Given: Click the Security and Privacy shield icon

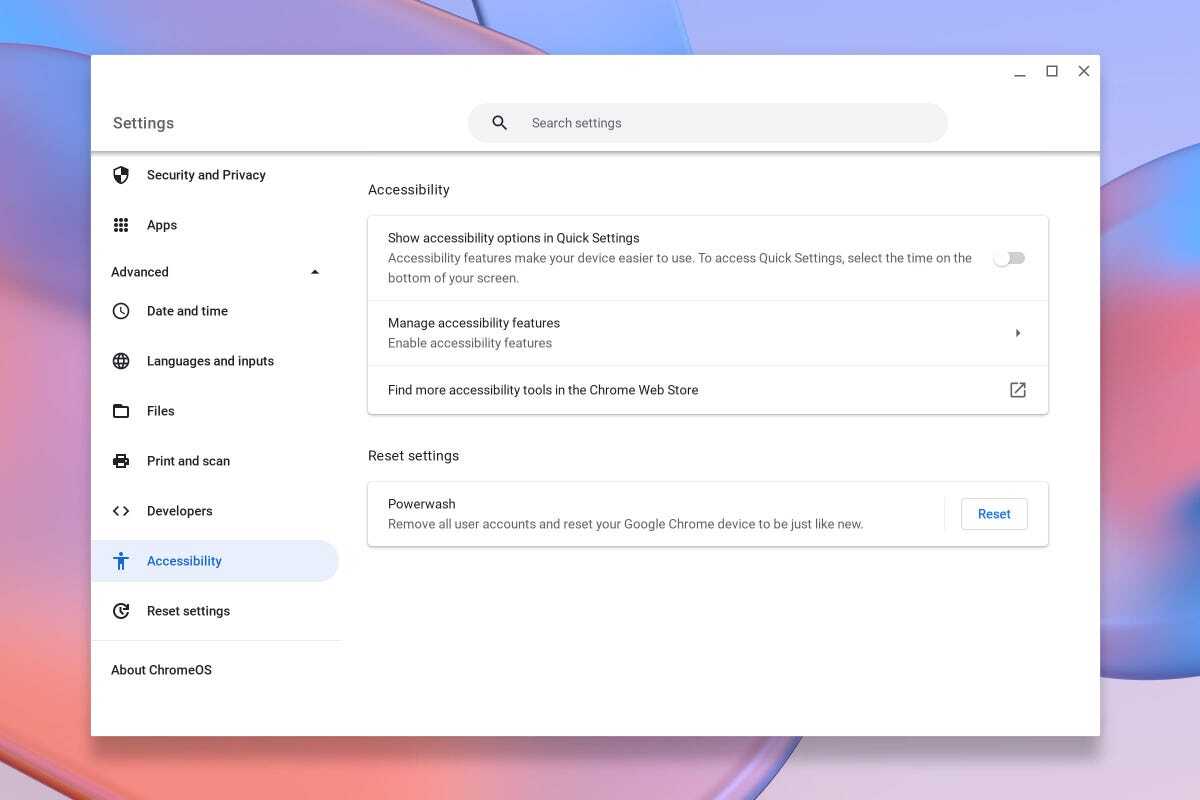Looking at the screenshot, I should (x=121, y=175).
